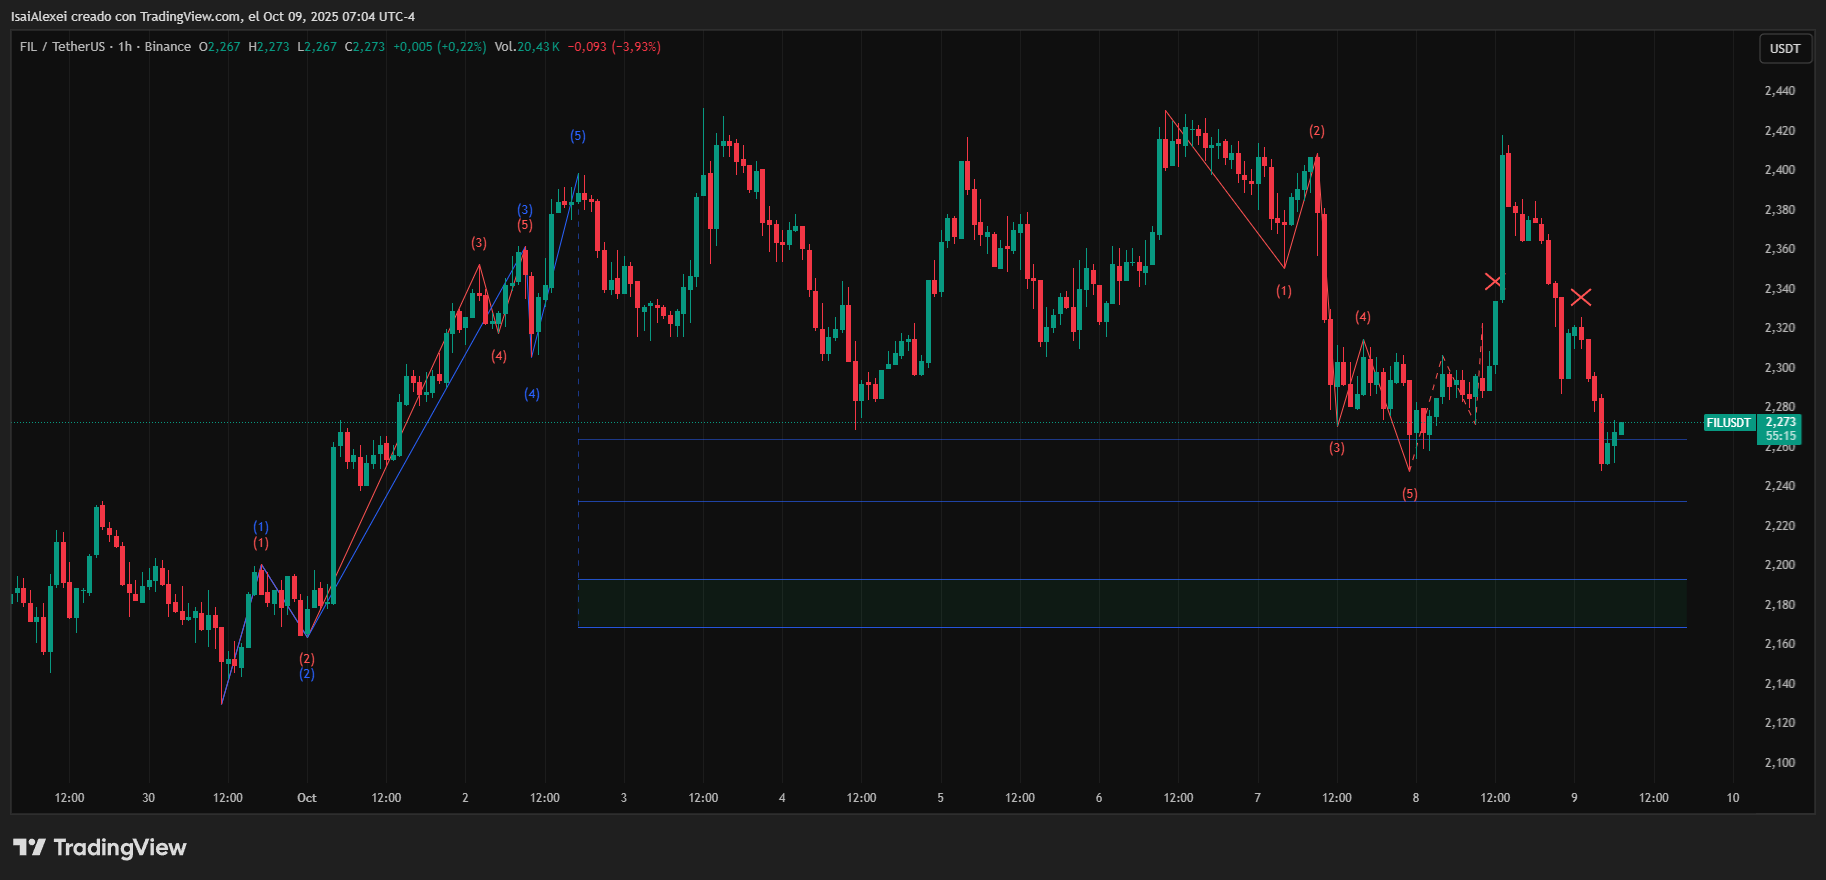Select the green shaded rectangle zone
This screenshot has height=880, width=1826.
[x=1132, y=603]
